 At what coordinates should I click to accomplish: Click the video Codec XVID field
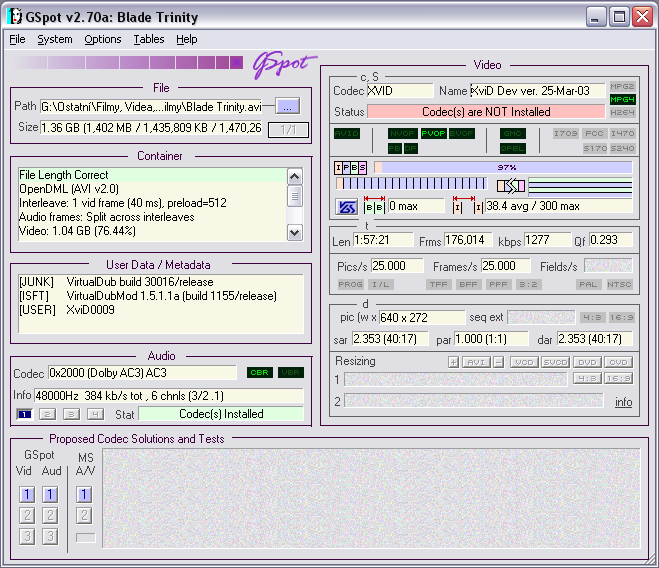click(x=399, y=91)
